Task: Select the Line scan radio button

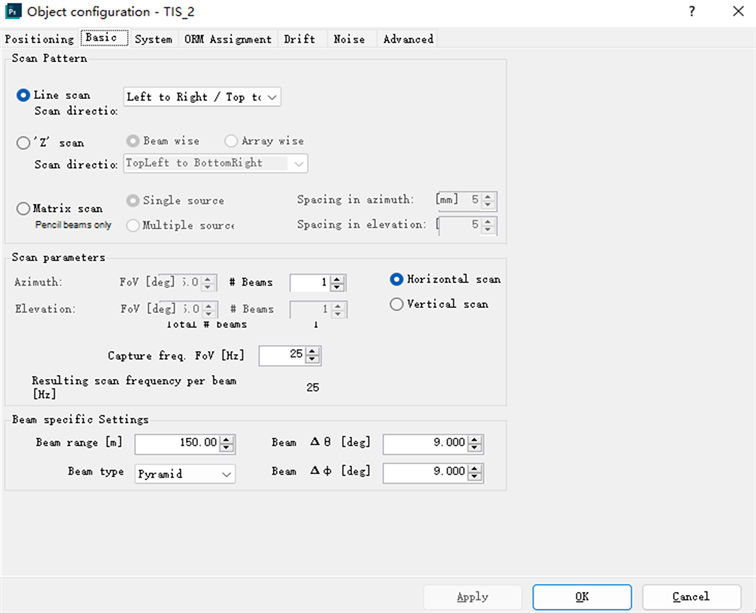Action: click(24, 95)
